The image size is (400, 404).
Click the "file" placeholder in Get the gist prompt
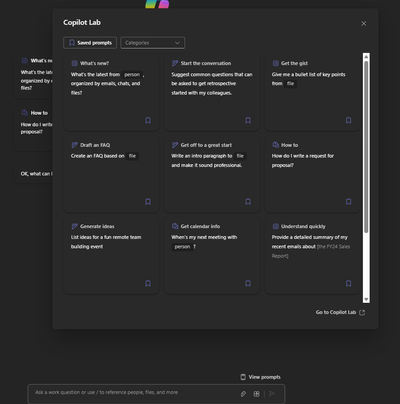click(x=290, y=84)
